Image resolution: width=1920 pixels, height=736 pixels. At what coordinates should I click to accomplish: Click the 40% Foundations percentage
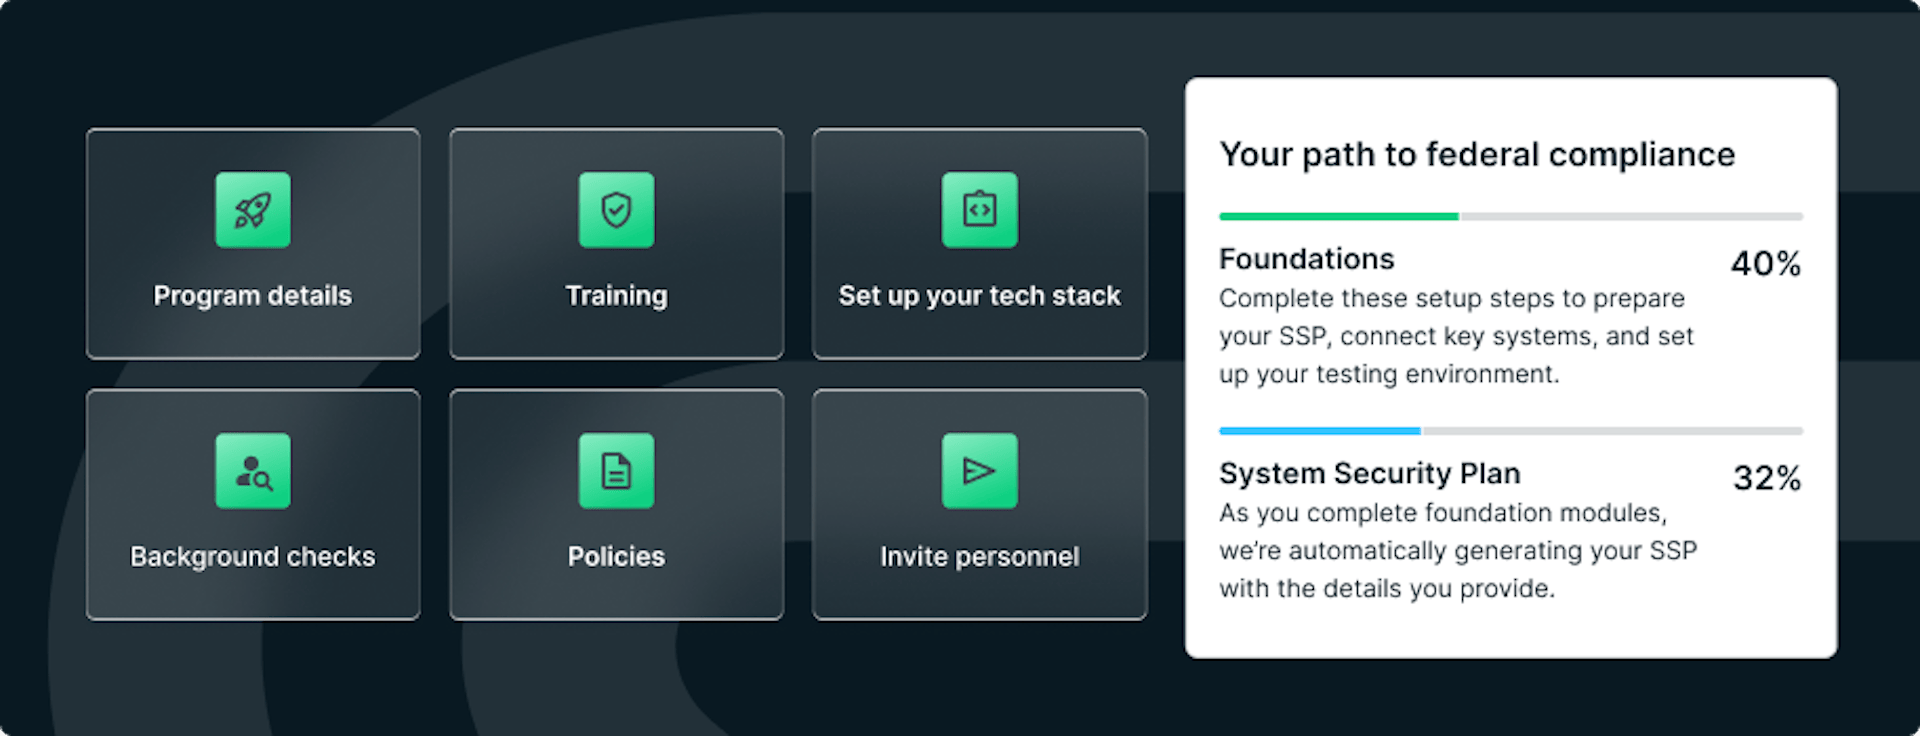[x=1765, y=264]
